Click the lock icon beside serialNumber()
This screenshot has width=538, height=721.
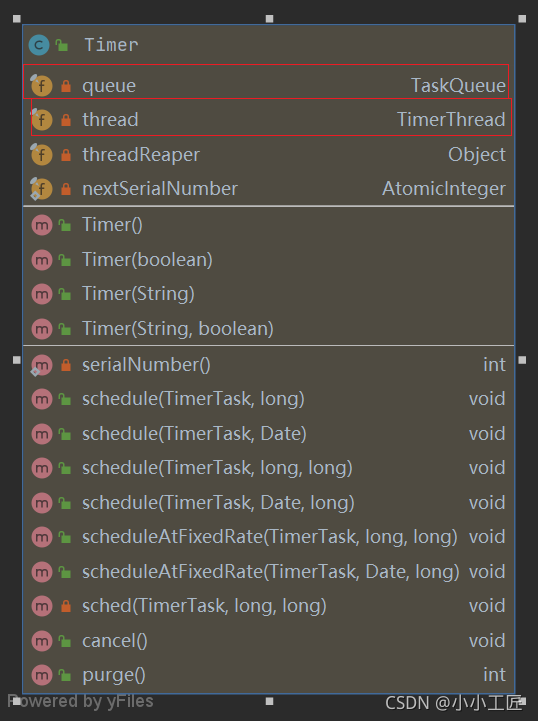coord(66,365)
